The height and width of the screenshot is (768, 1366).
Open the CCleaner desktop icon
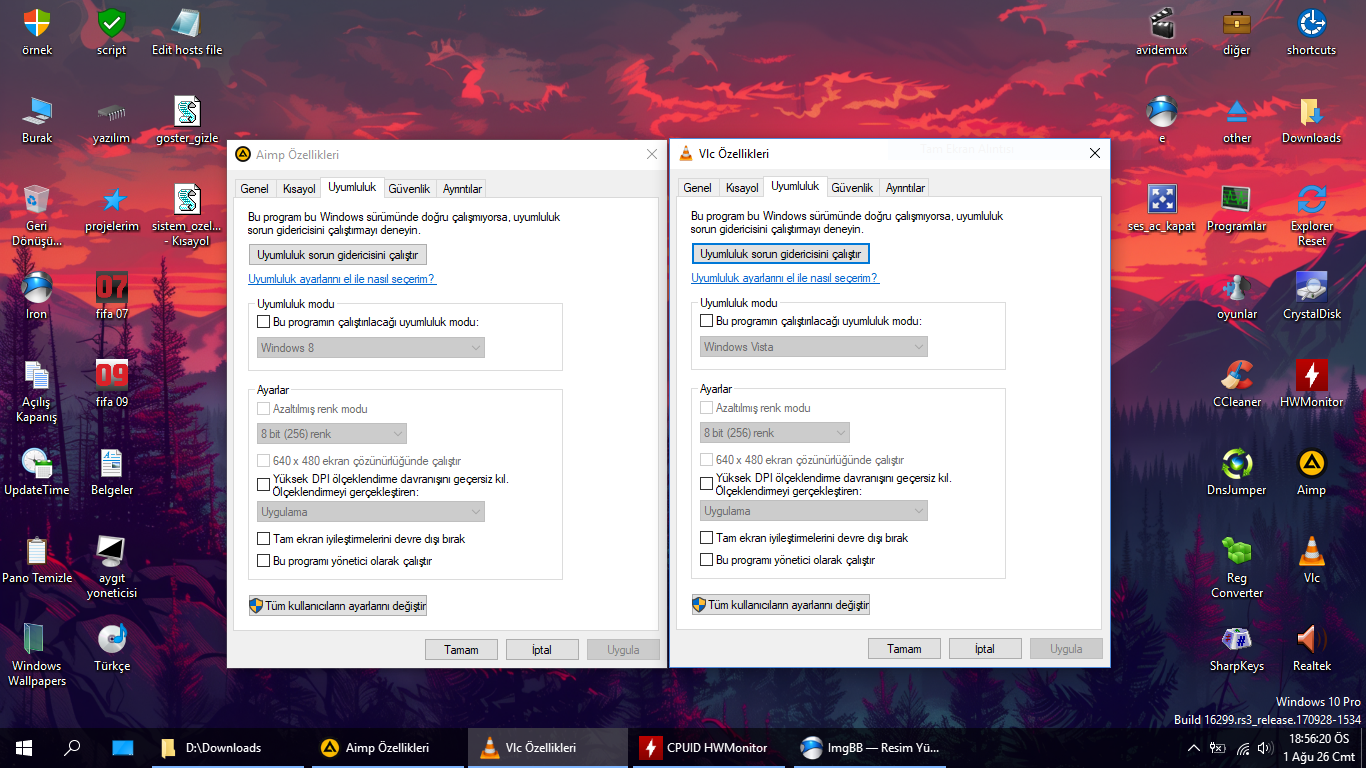[x=1237, y=384]
